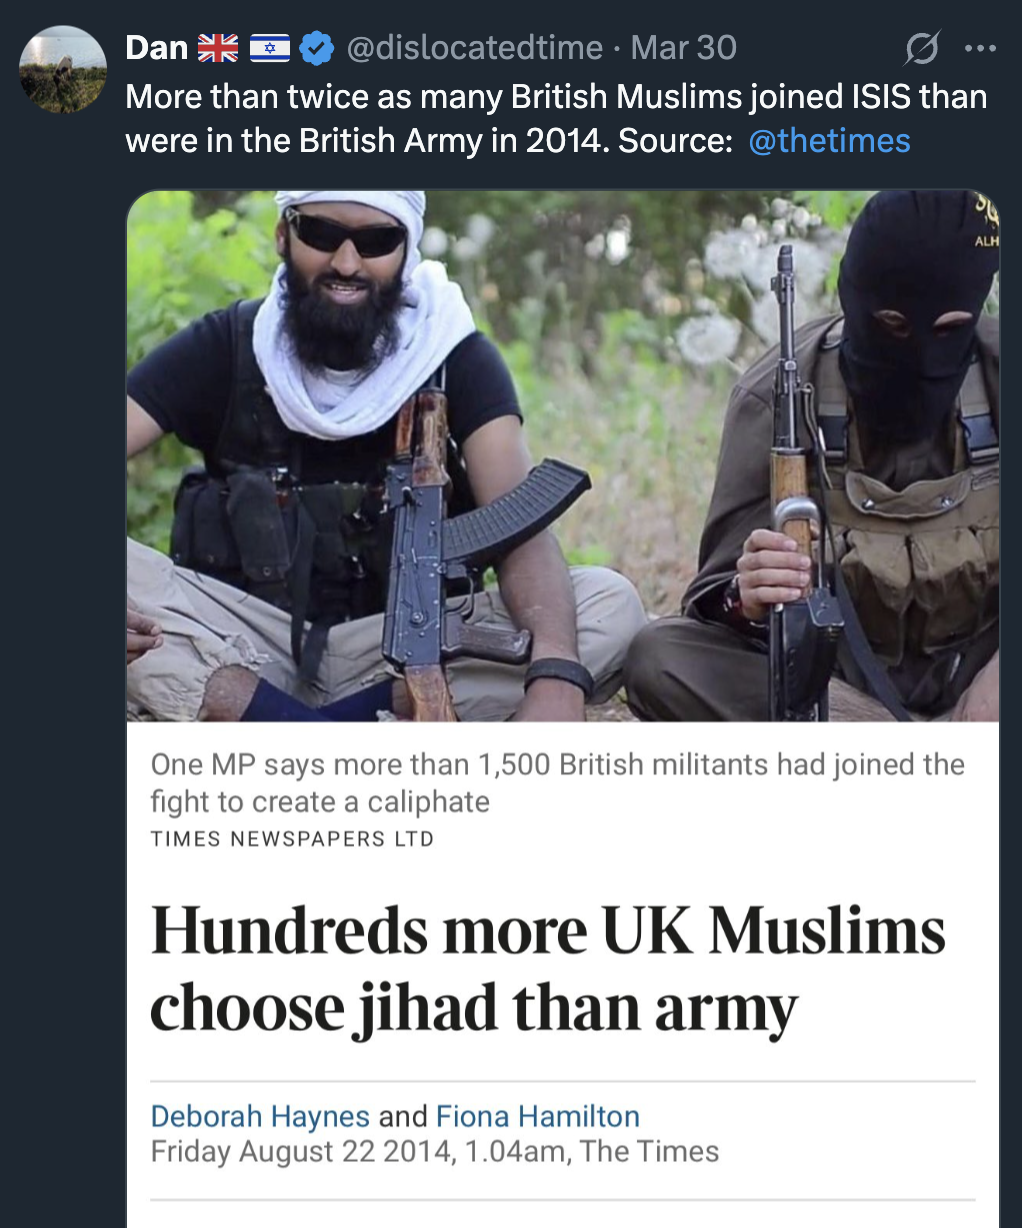The width and height of the screenshot is (1022, 1228).
Task: Click author link Deborah Haynes
Action: coord(260,1115)
